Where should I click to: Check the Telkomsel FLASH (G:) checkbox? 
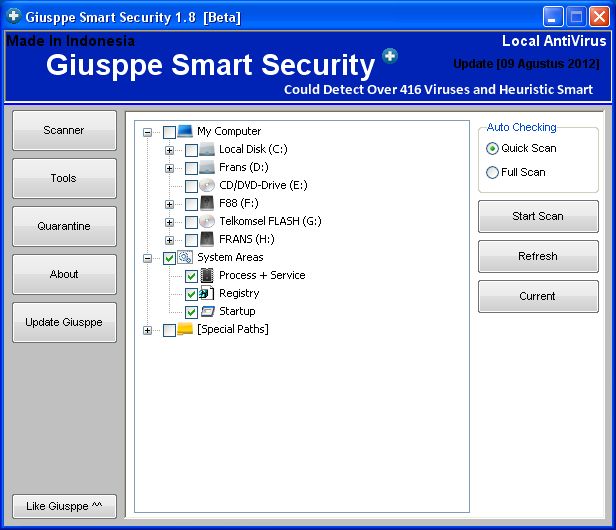(191, 222)
